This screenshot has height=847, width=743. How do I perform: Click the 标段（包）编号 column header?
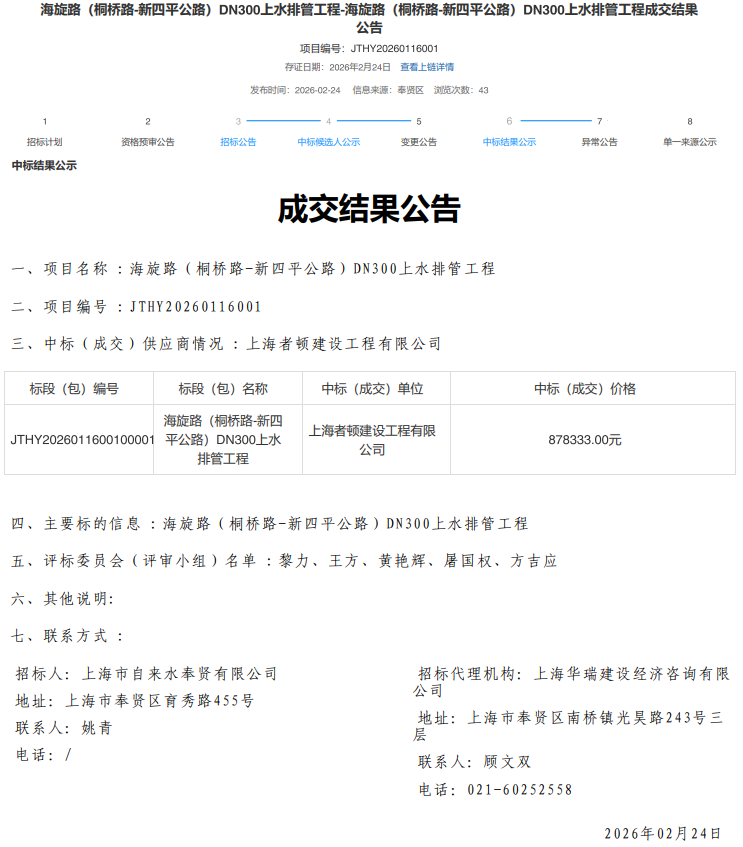click(x=79, y=388)
